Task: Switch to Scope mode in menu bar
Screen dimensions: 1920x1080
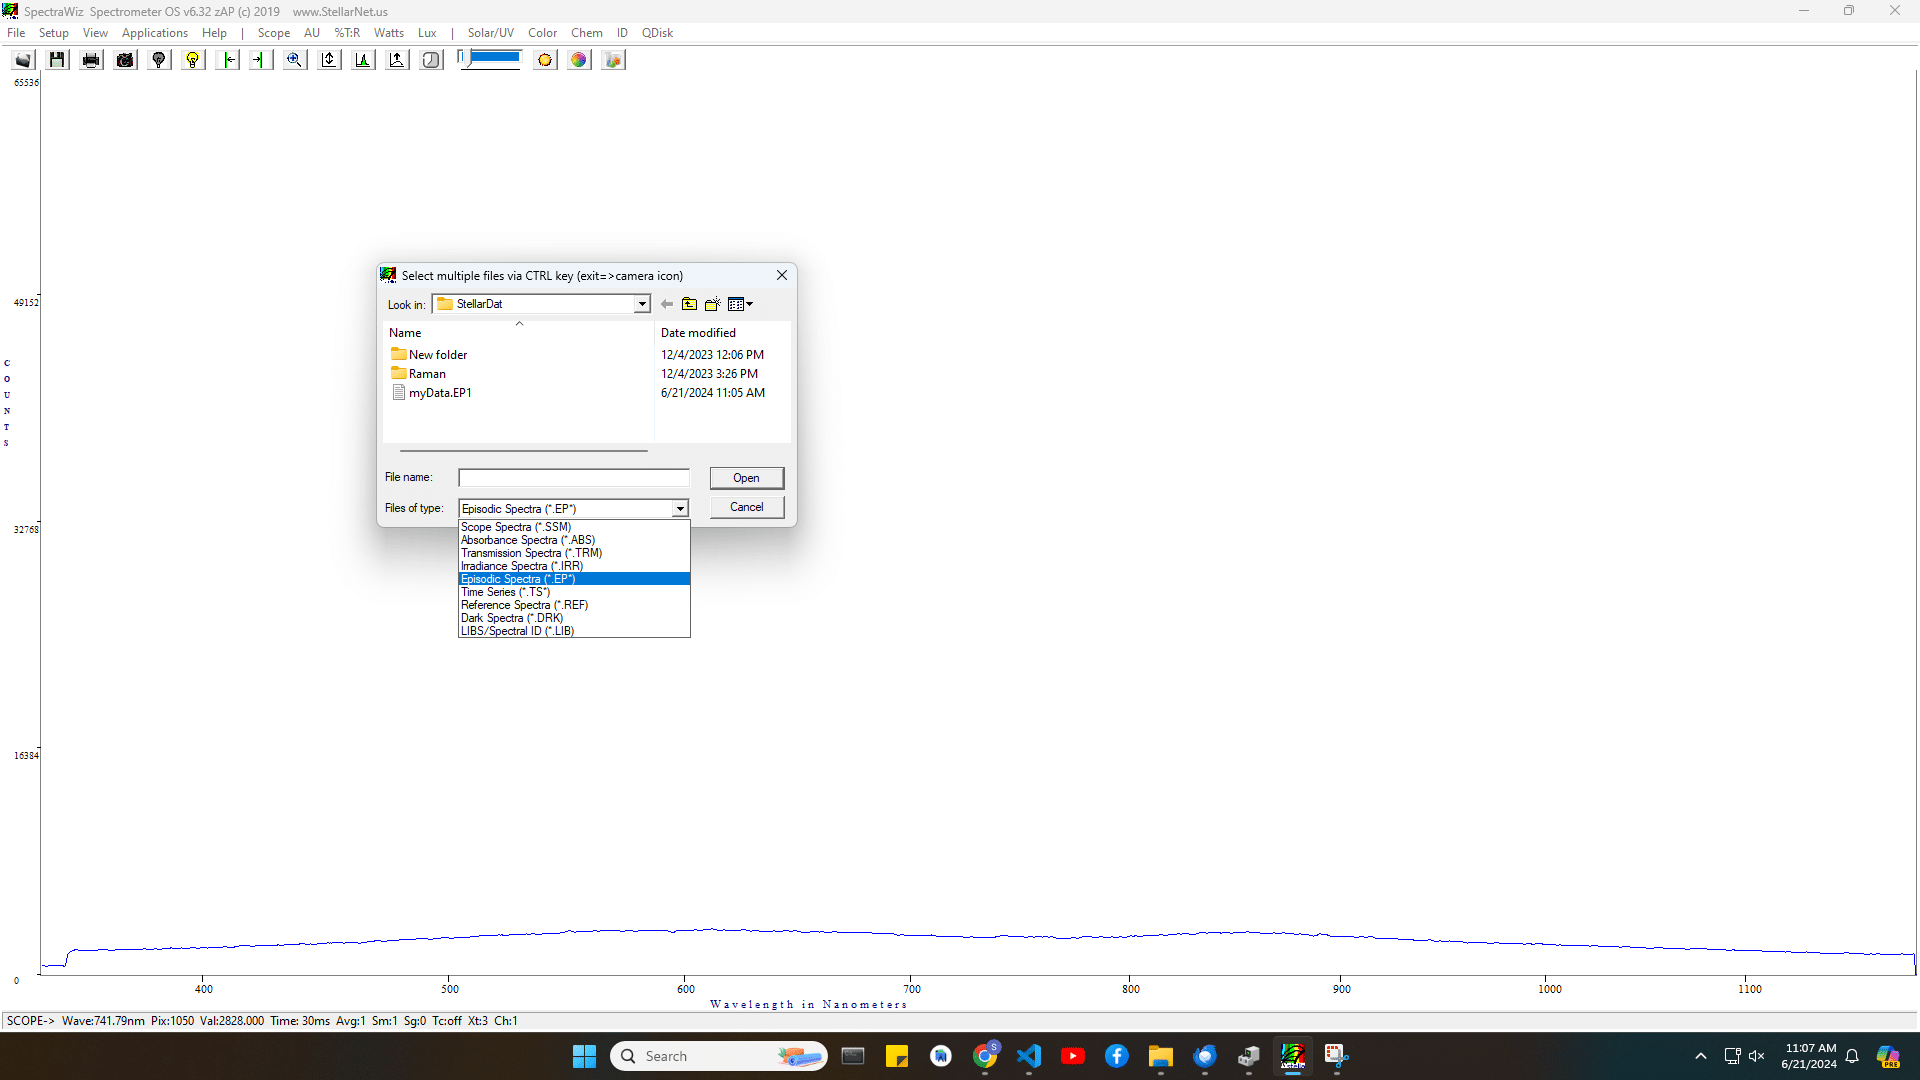Action: [x=274, y=33]
